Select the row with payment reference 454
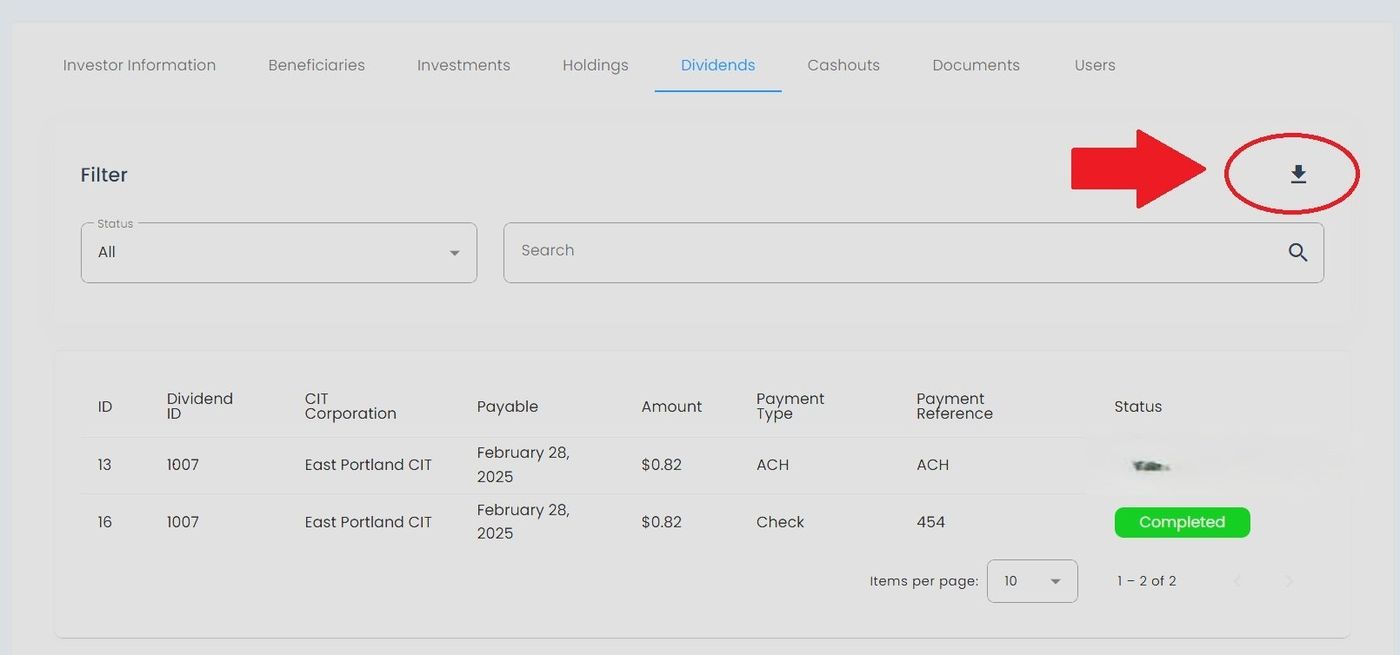 pyautogui.click(x=930, y=522)
